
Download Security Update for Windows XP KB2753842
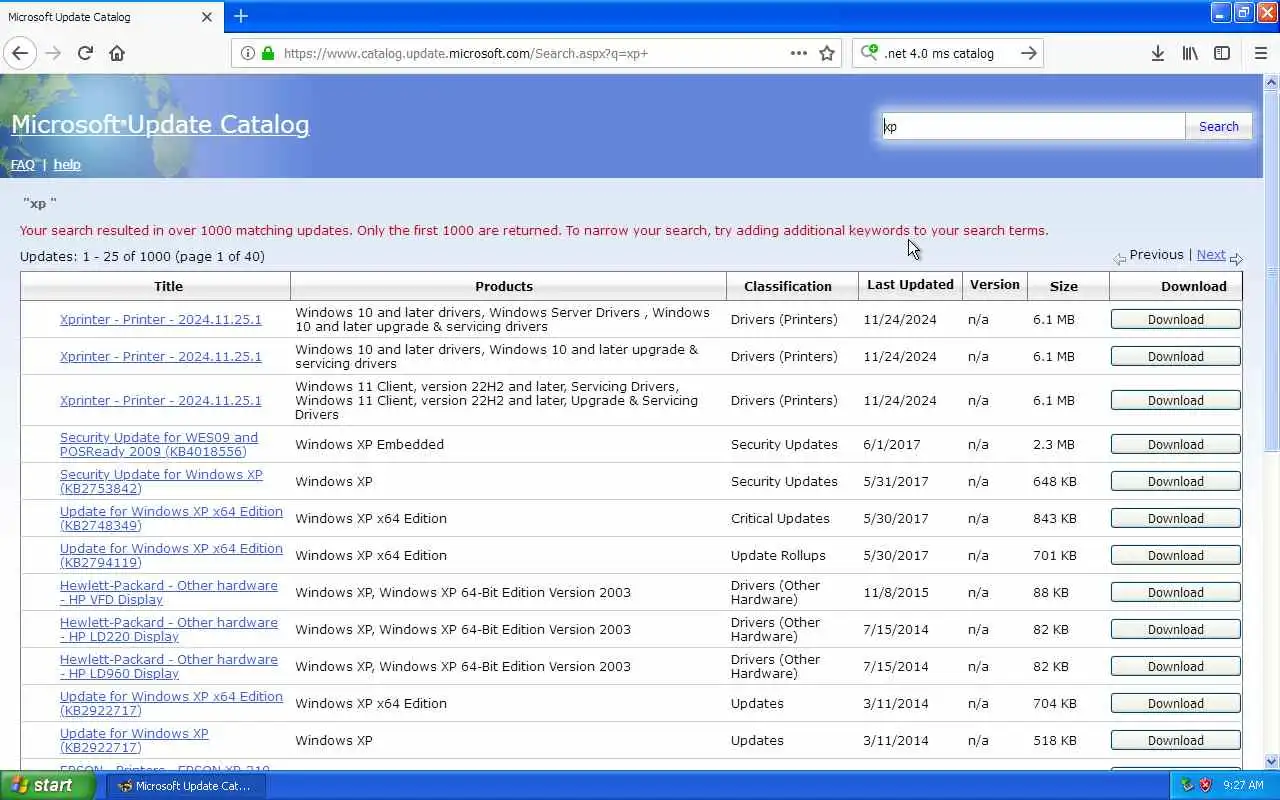tap(1176, 481)
